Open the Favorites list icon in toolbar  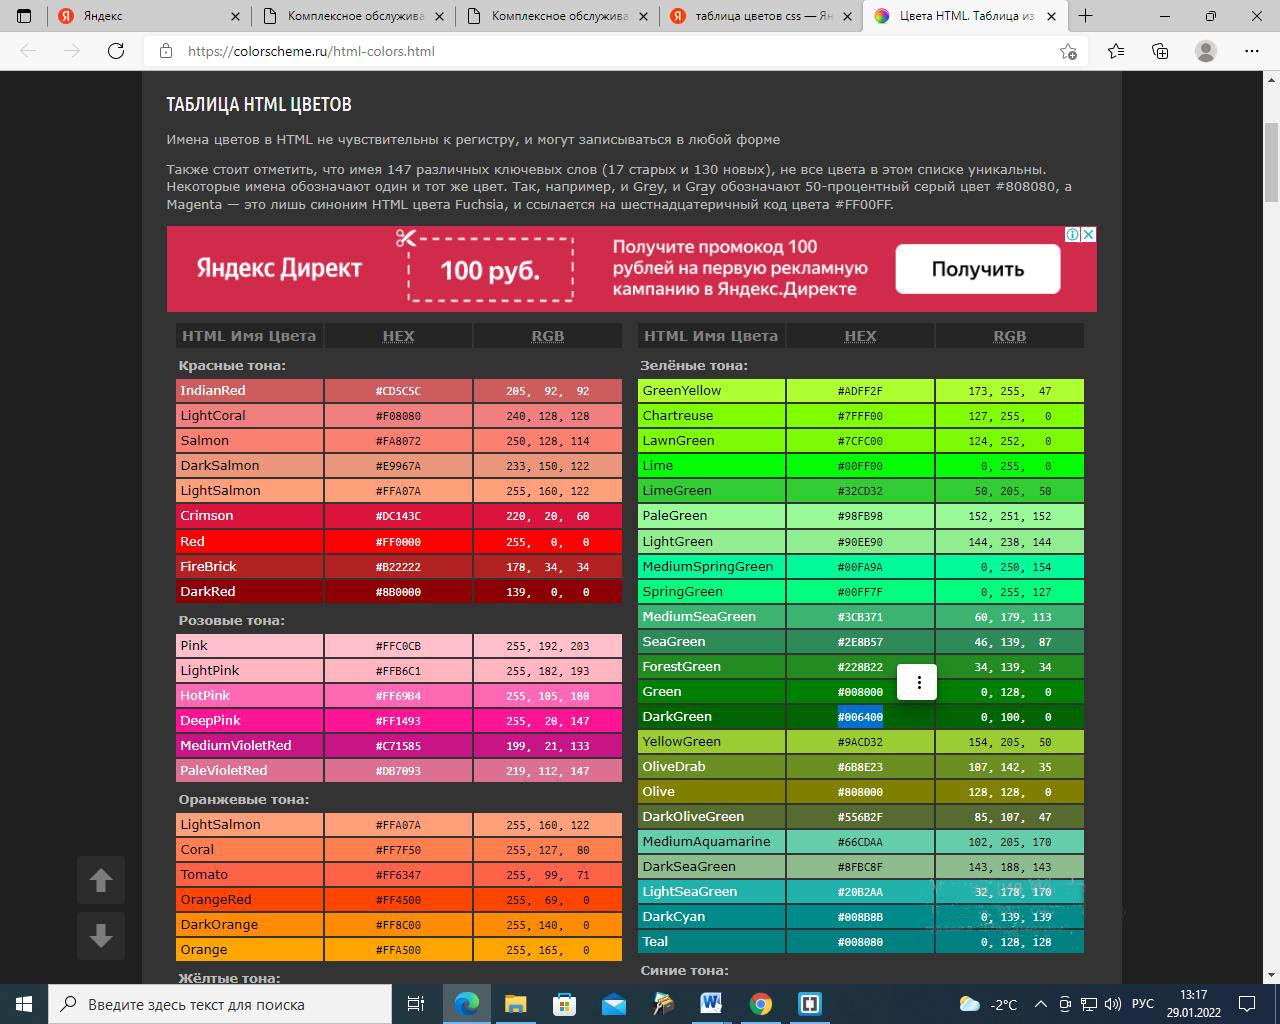point(1115,51)
